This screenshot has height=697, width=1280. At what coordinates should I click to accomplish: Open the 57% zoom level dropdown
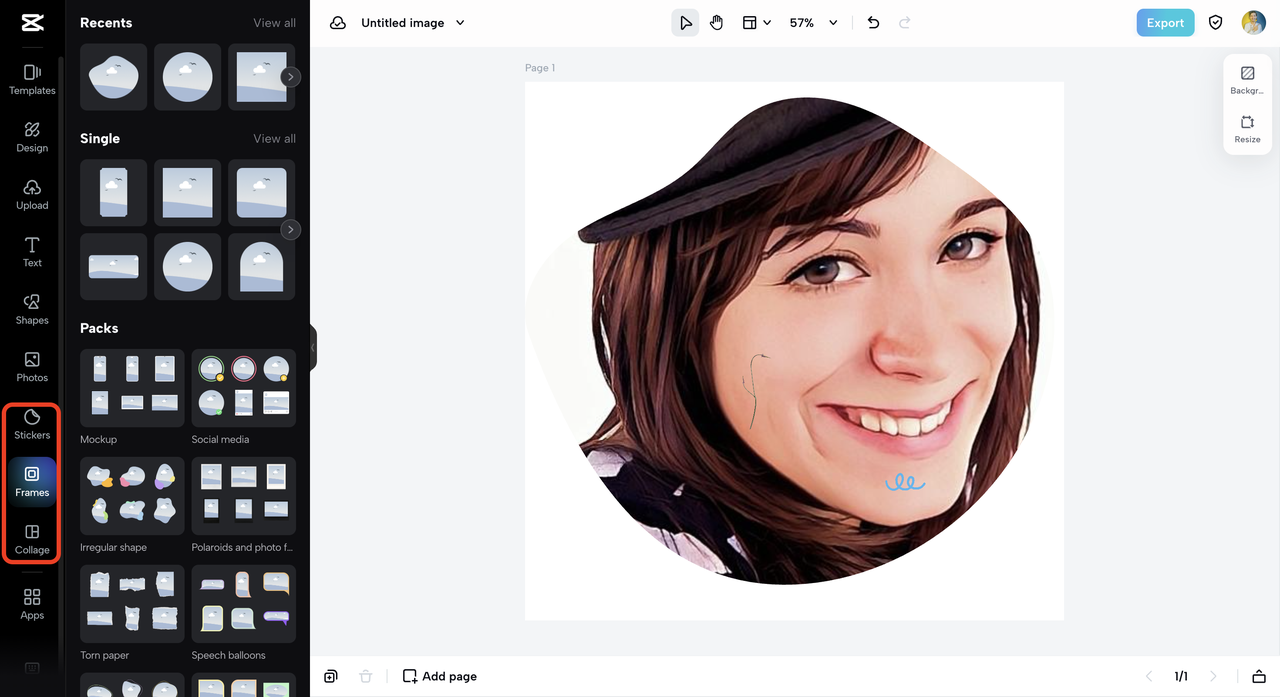[x=813, y=23]
